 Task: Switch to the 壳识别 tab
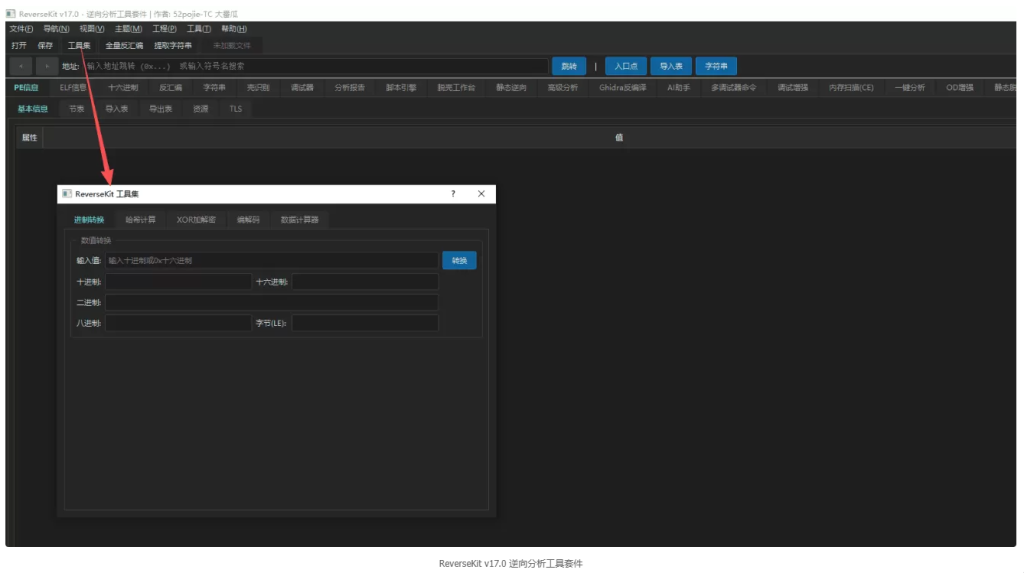point(258,88)
